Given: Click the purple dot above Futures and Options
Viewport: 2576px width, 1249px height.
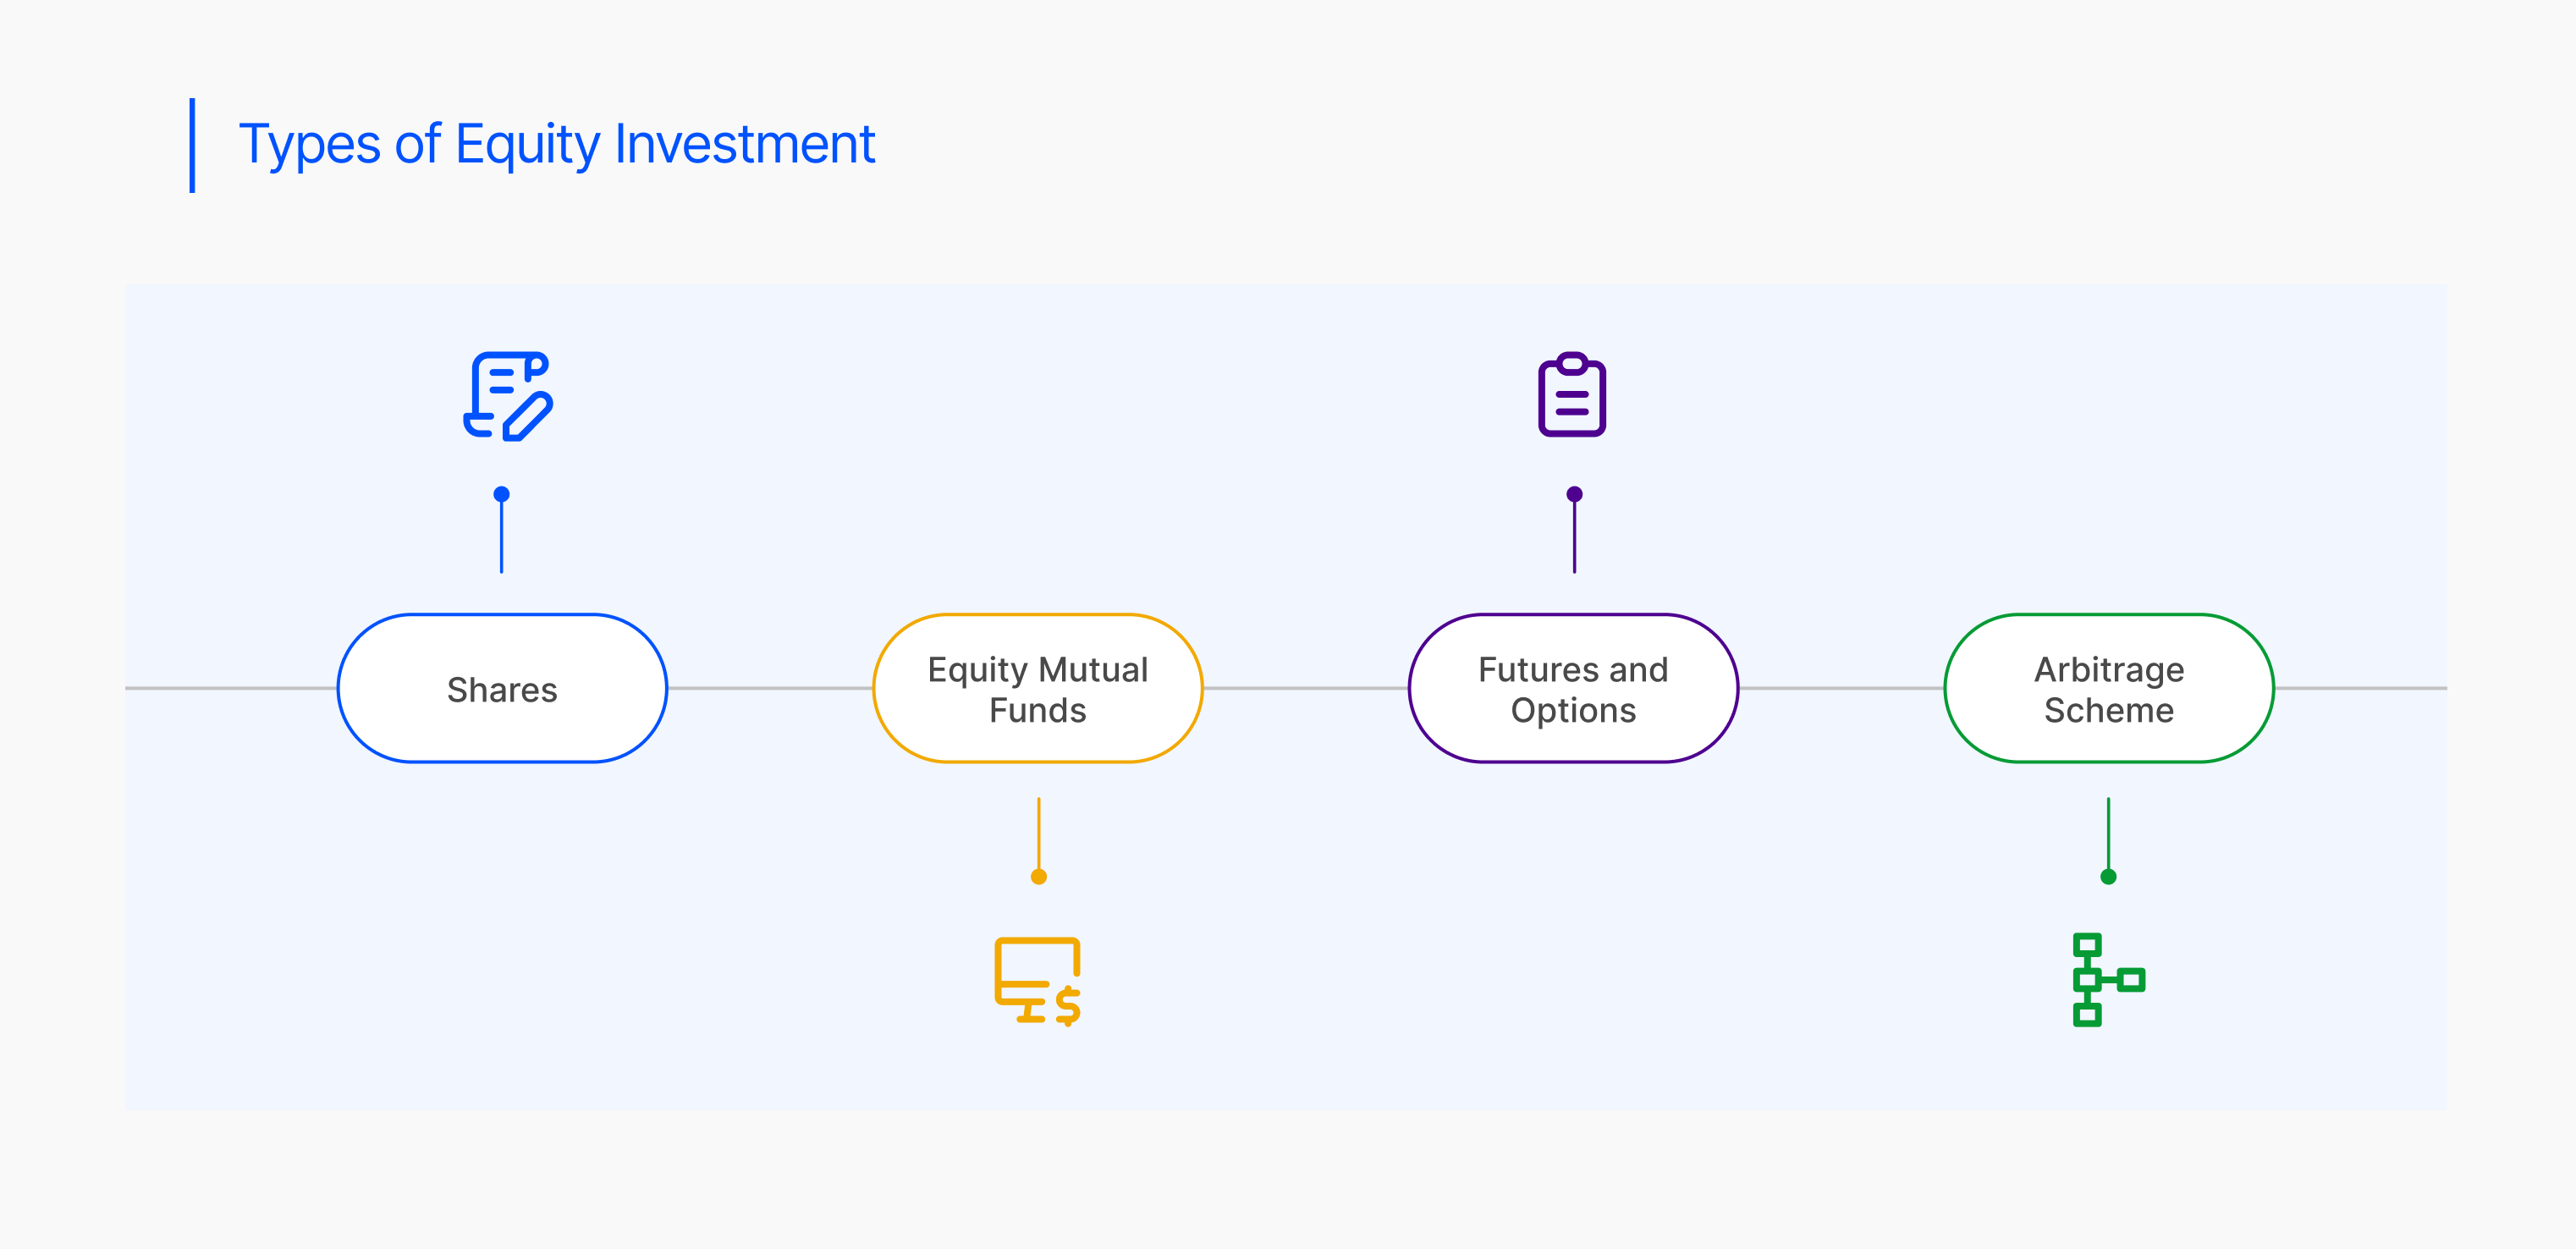Looking at the screenshot, I should pos(1574,494).
